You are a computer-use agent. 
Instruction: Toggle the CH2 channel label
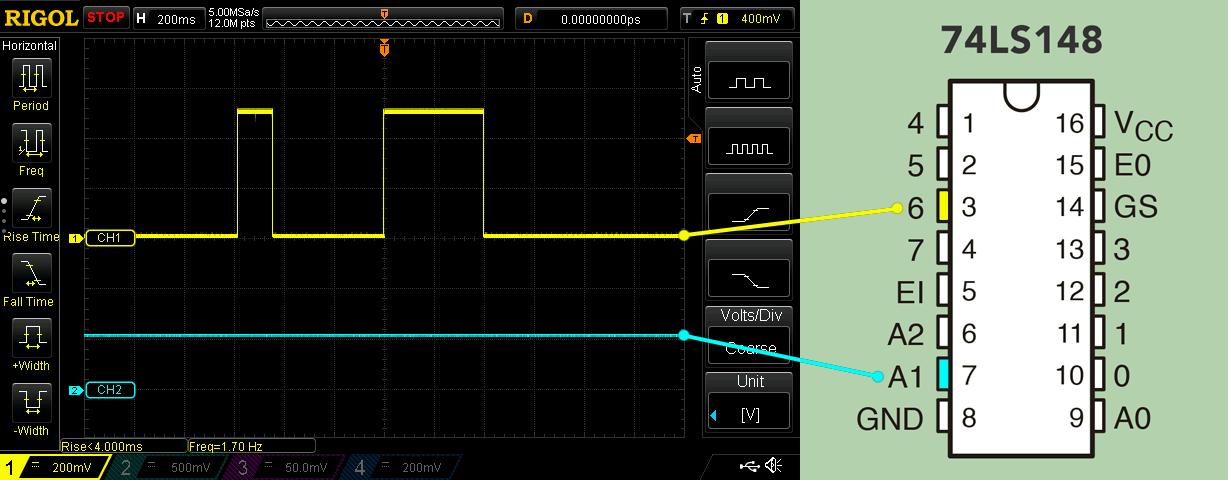point(108,390)
